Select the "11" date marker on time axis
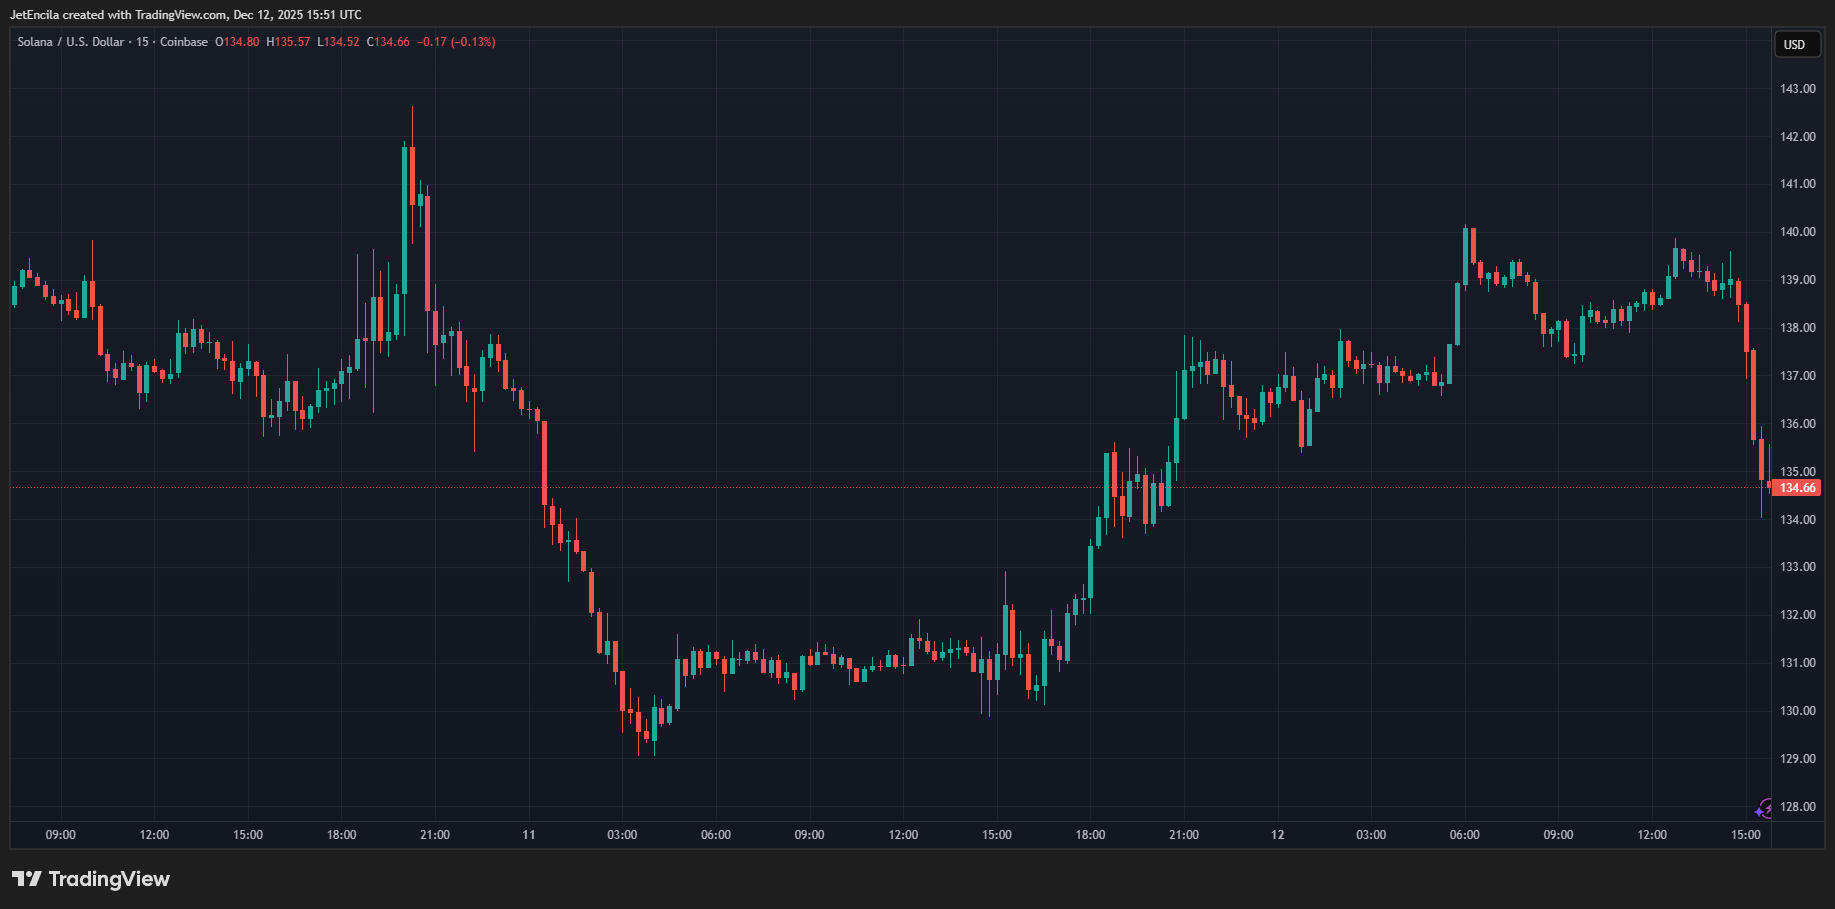Viewport: 1835px width, 909px height. click(x=528, y=835)
